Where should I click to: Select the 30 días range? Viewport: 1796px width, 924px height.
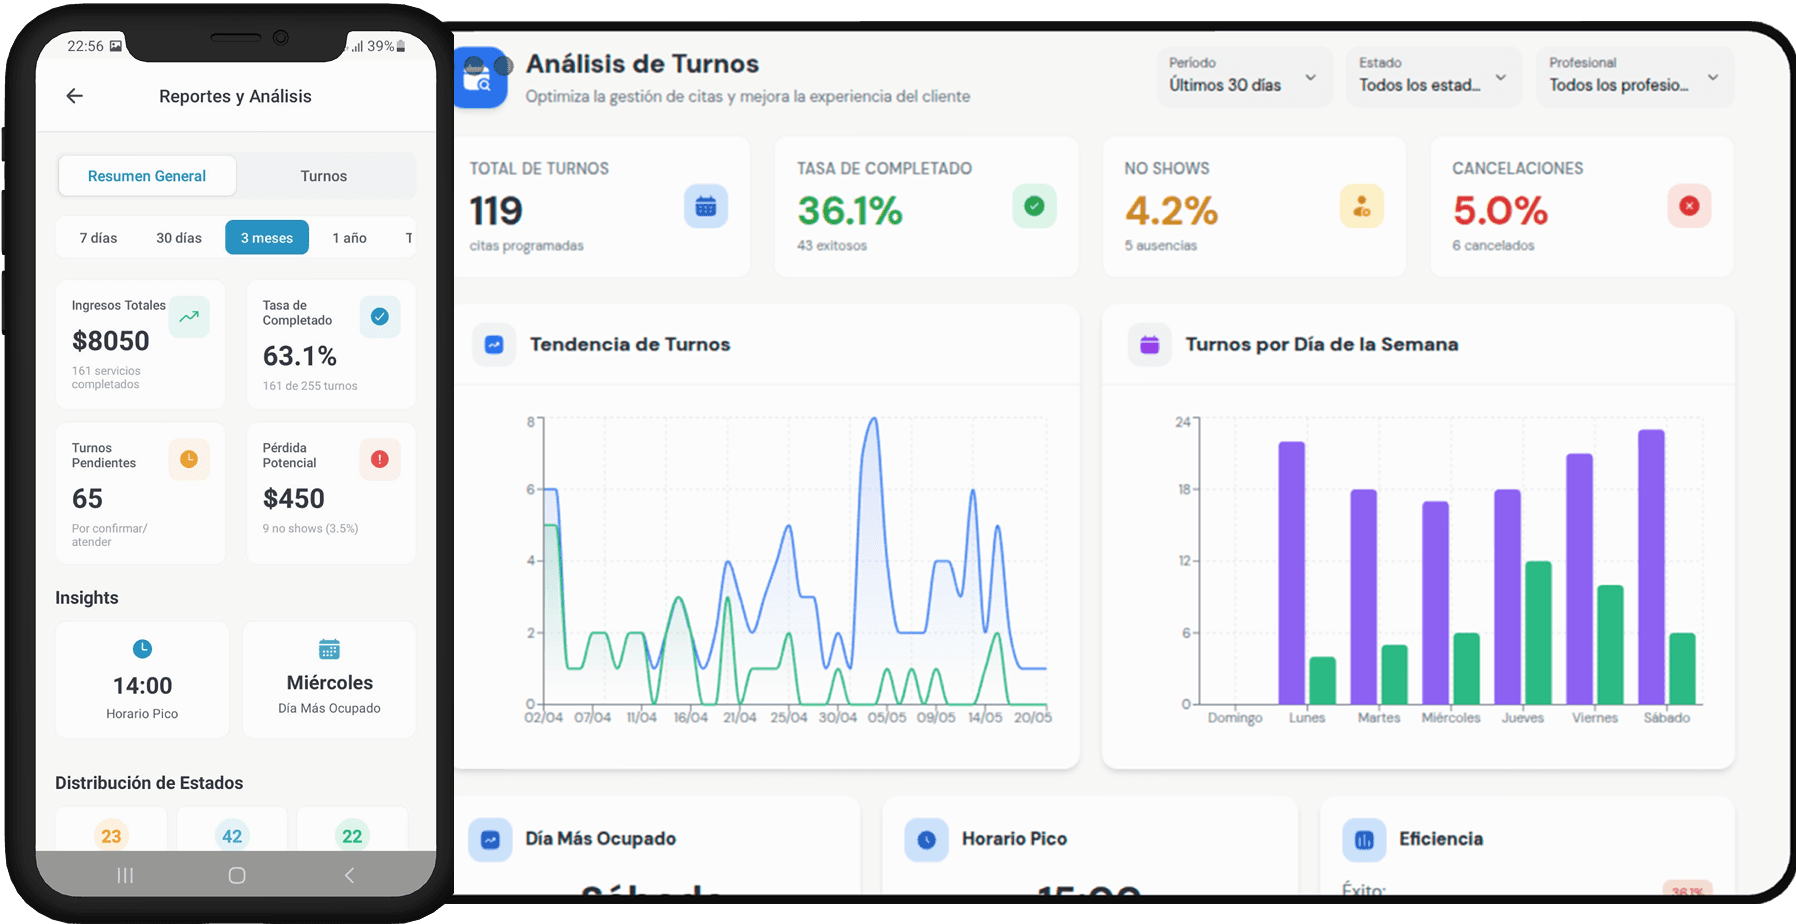179,238
